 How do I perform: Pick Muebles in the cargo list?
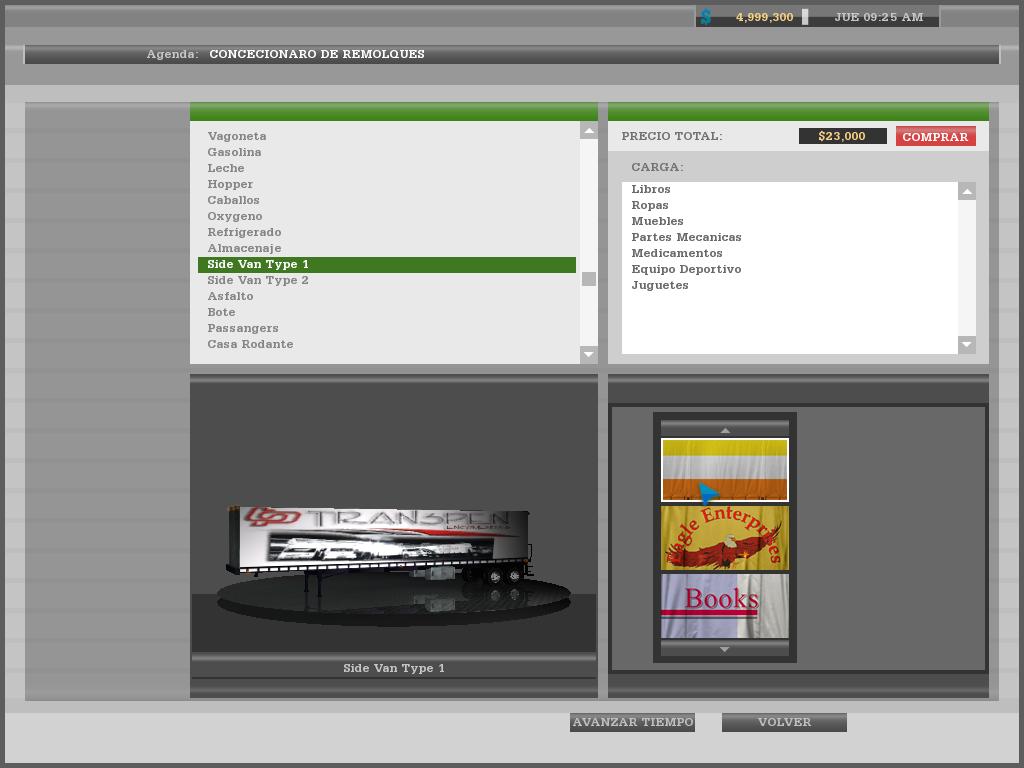657,221
